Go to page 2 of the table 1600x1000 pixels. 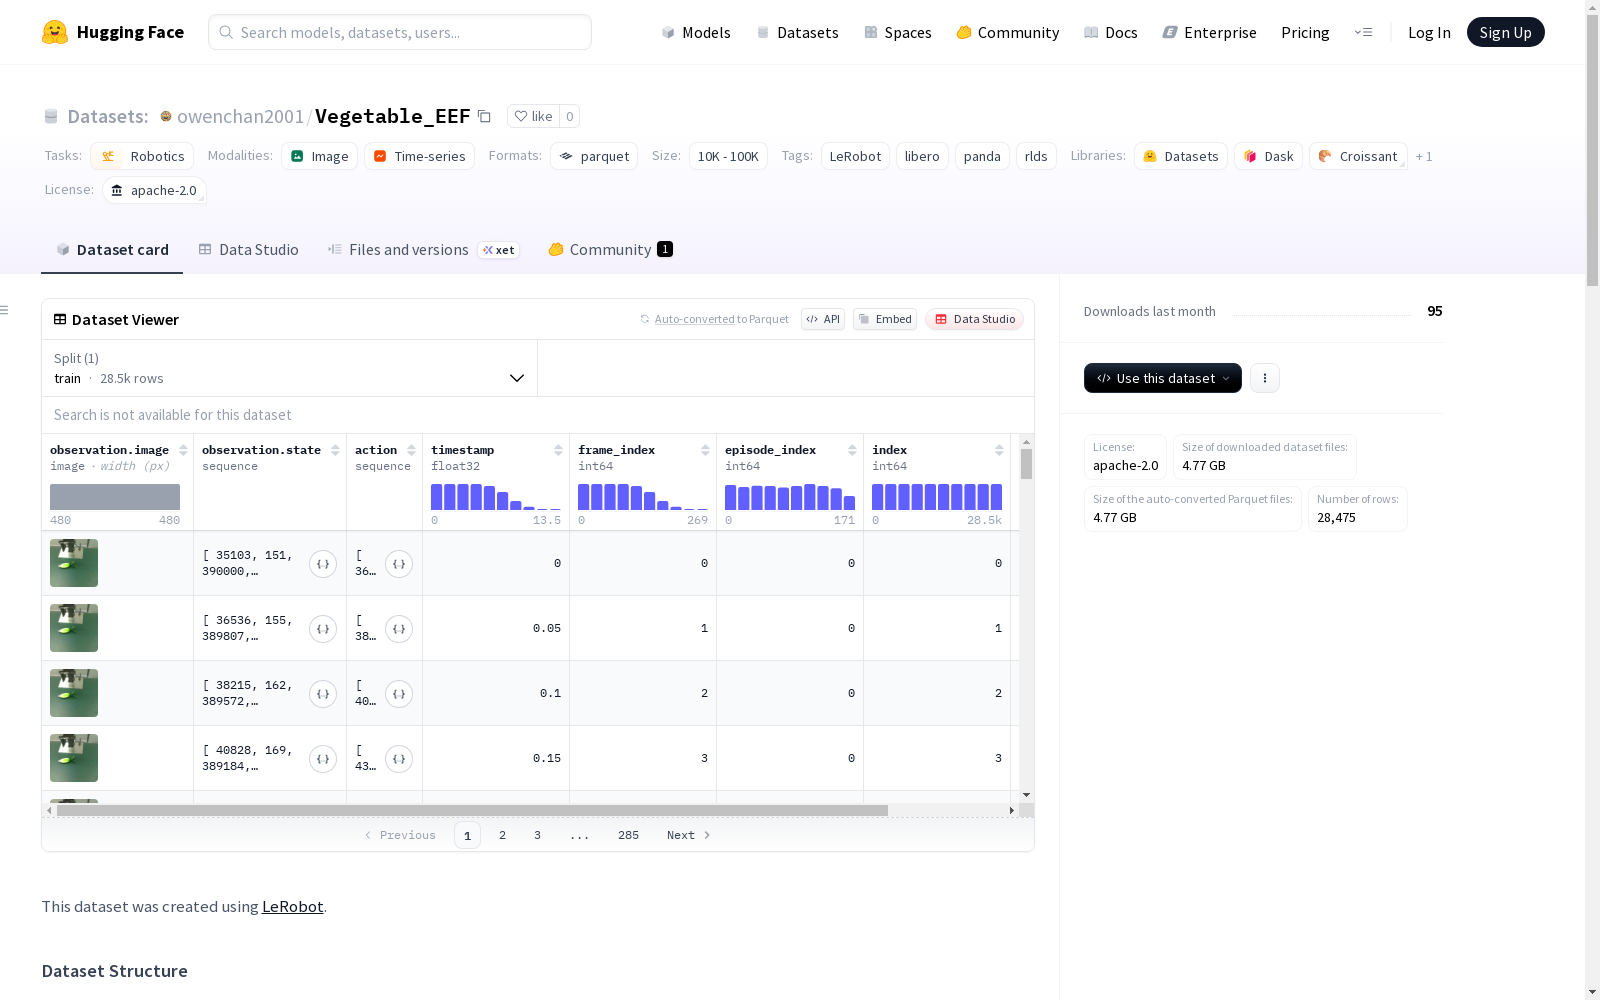pos(502,835)
